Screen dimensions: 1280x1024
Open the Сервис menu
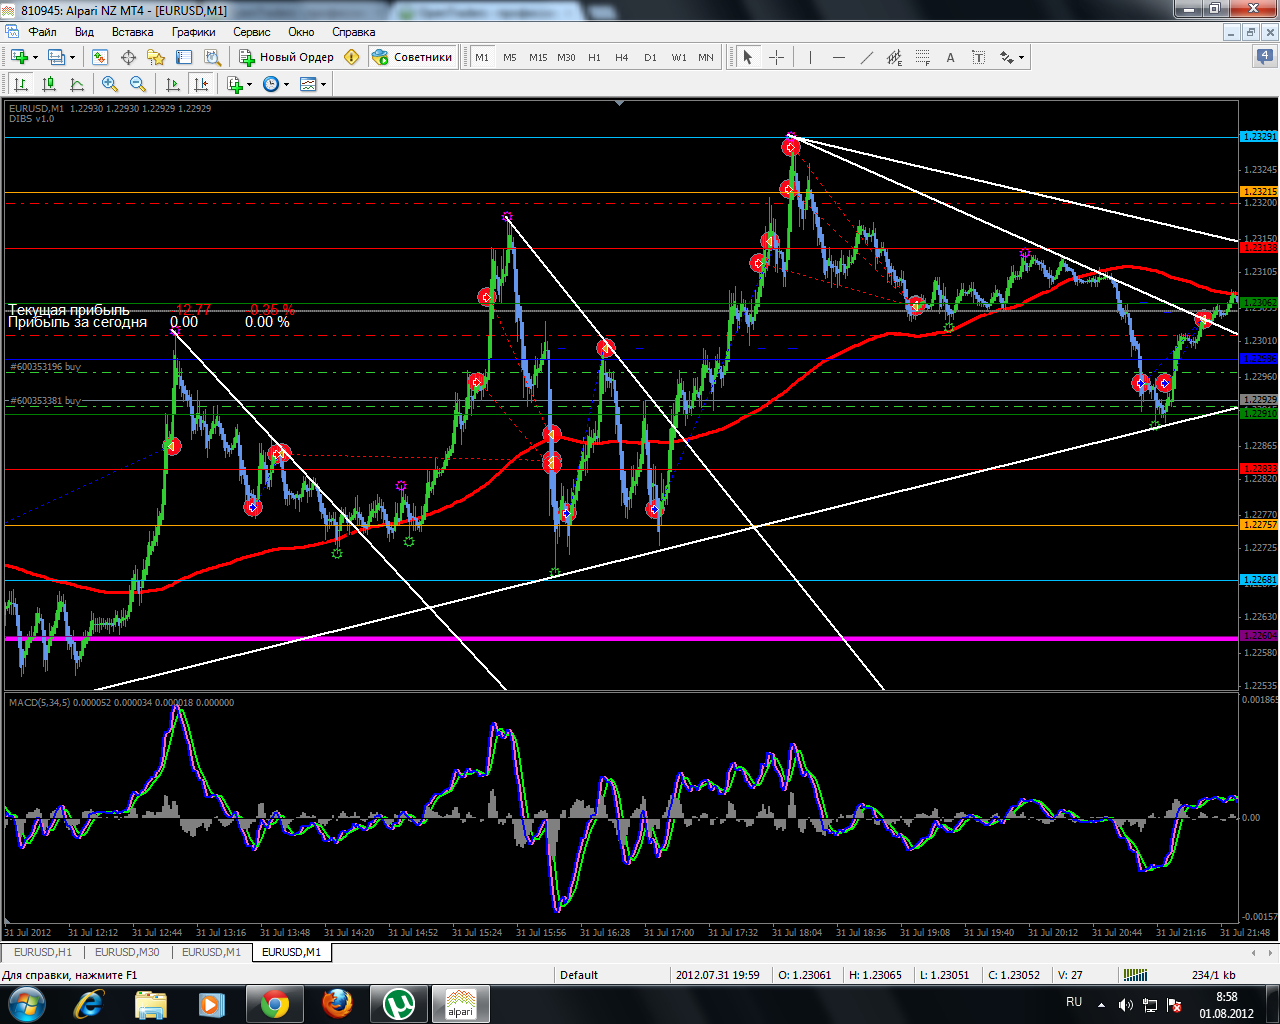[x=252, y=32]
